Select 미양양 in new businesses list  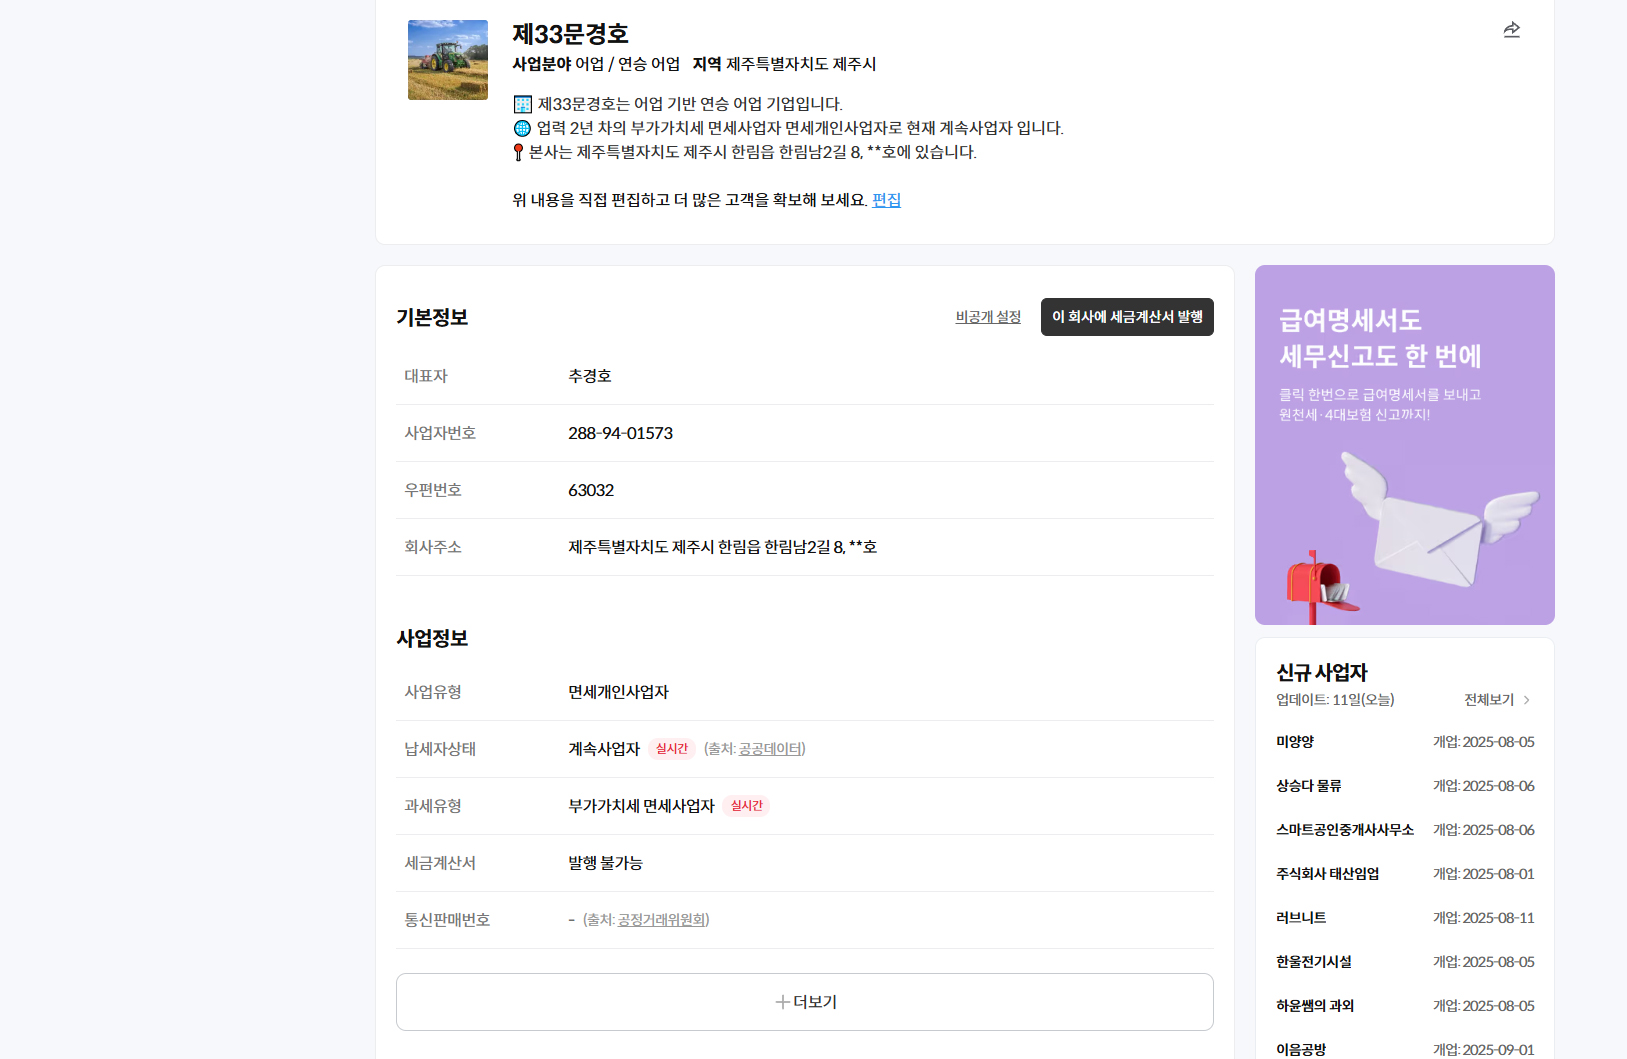click(1295, 742)
